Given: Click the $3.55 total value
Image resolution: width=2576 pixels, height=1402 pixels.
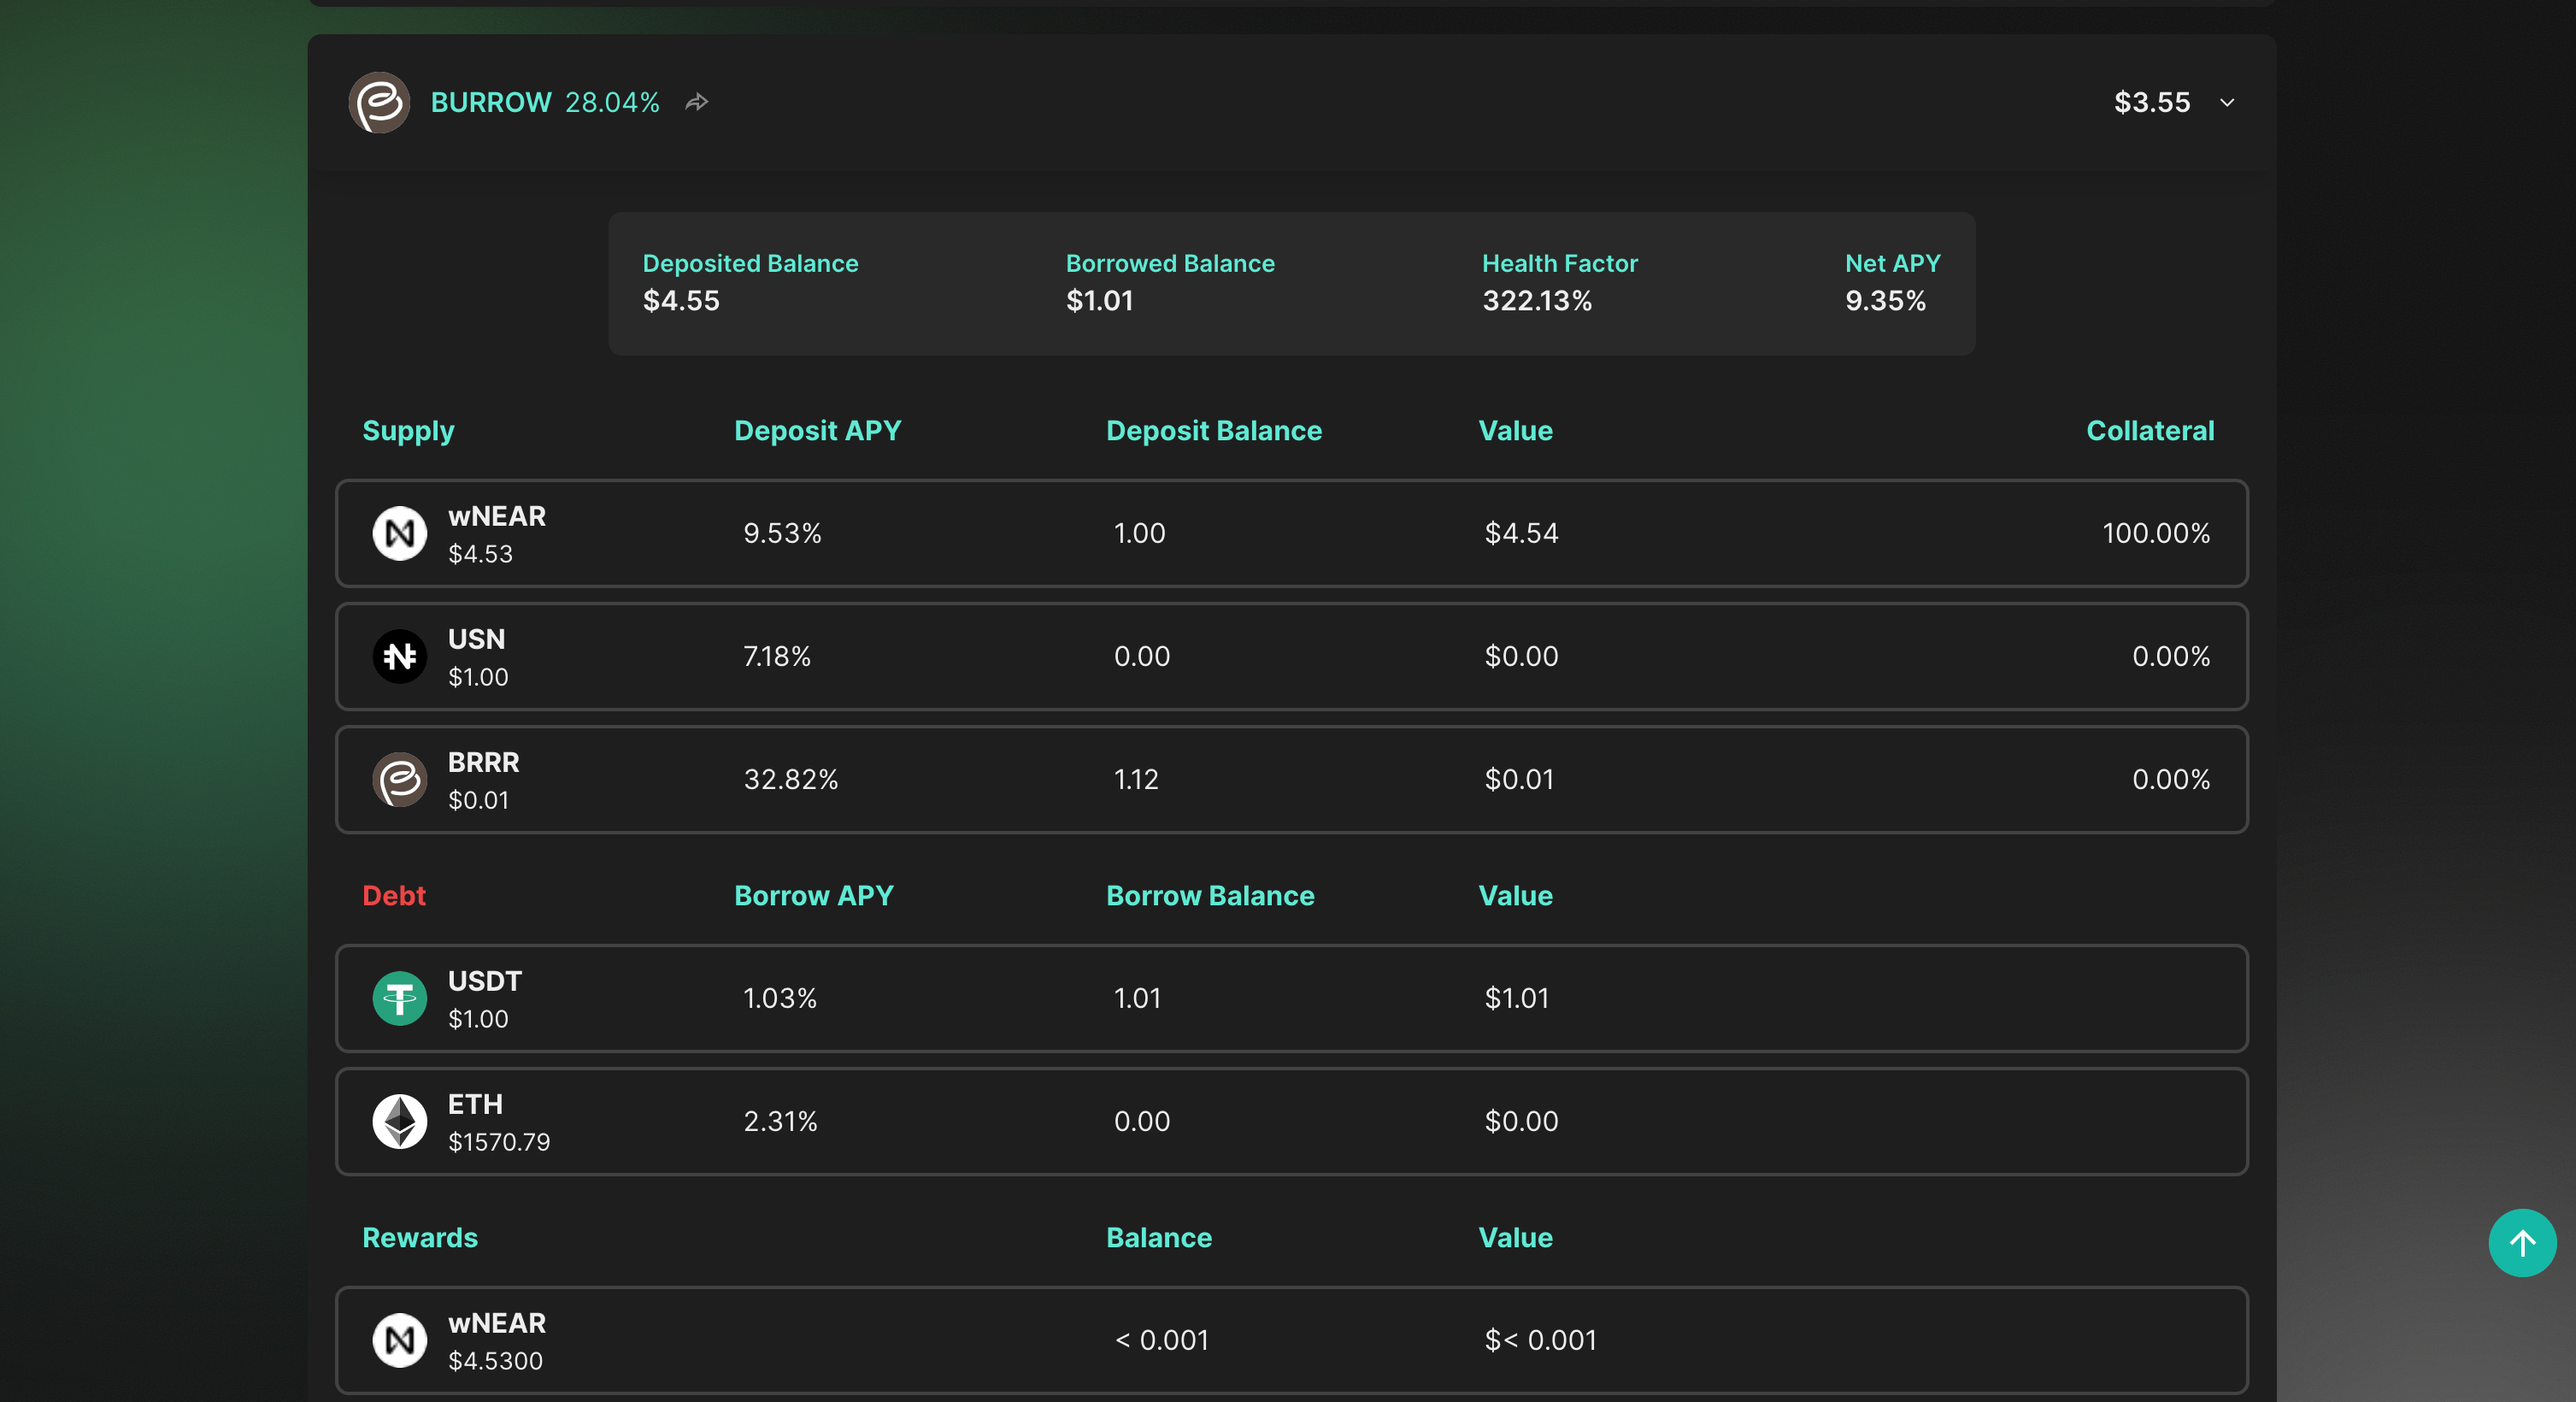Looking at the screenshot, I should click(x=2151, y=102).
